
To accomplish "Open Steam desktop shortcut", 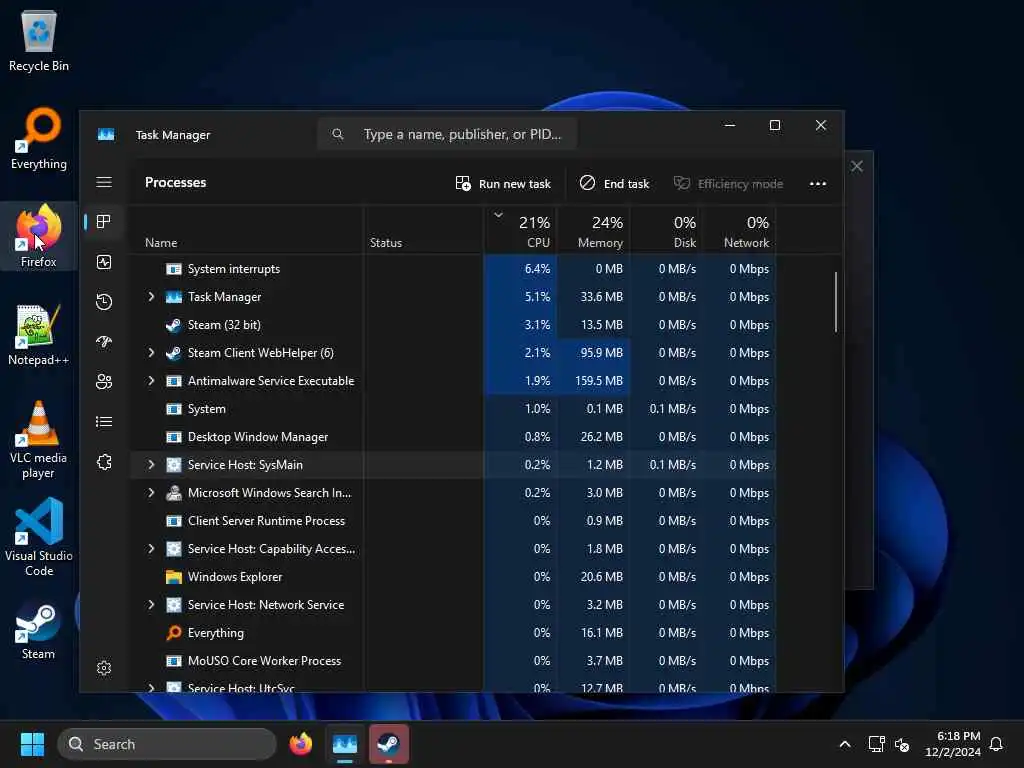I will click(39, 631).
